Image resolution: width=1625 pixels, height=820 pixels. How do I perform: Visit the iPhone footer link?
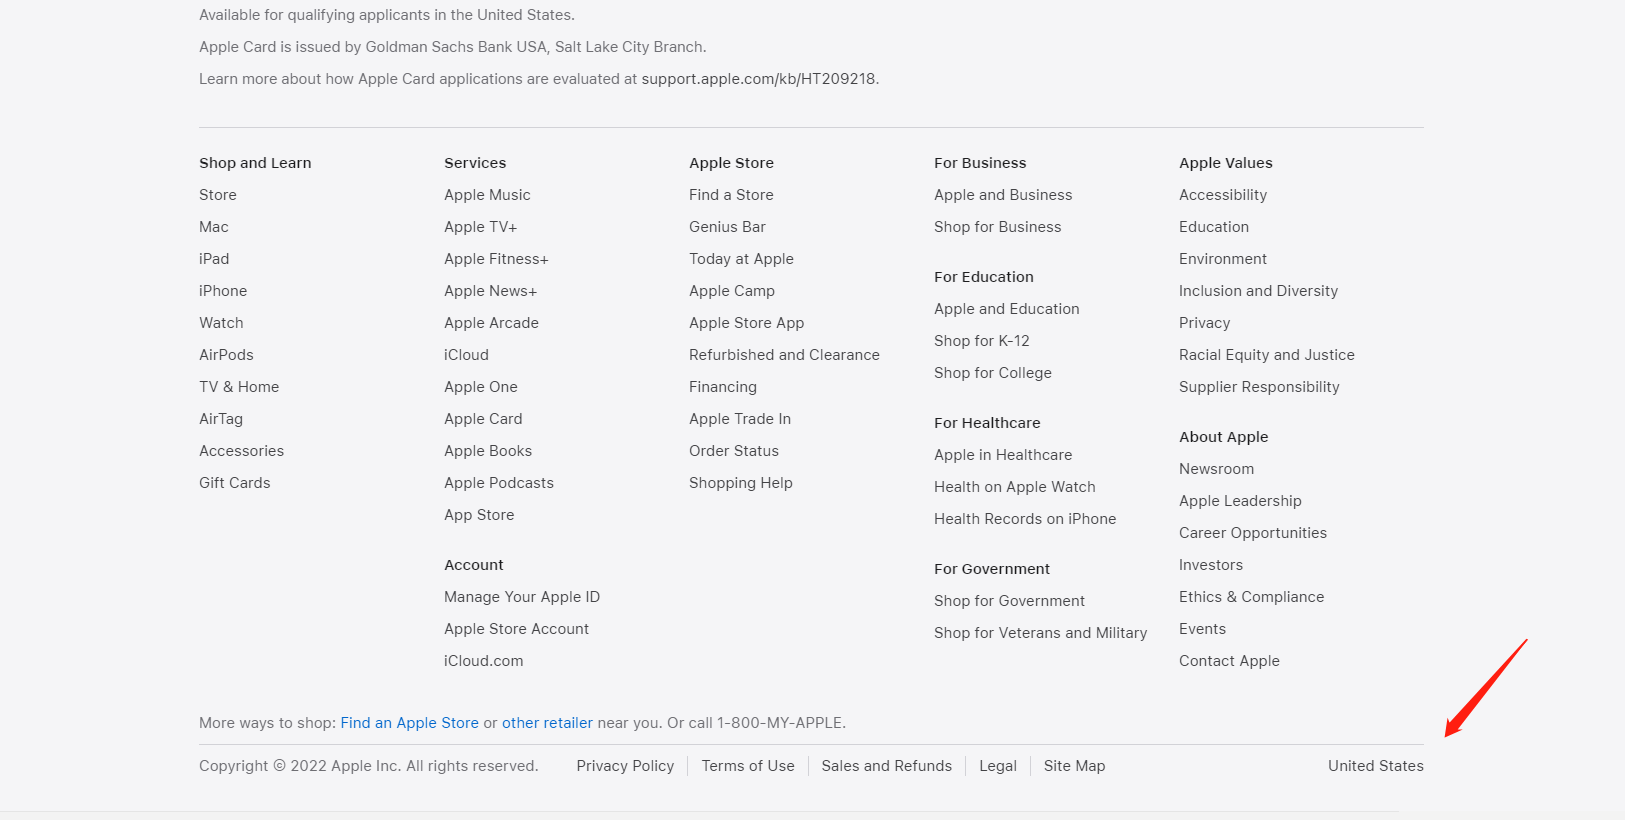tap(223, 291)
